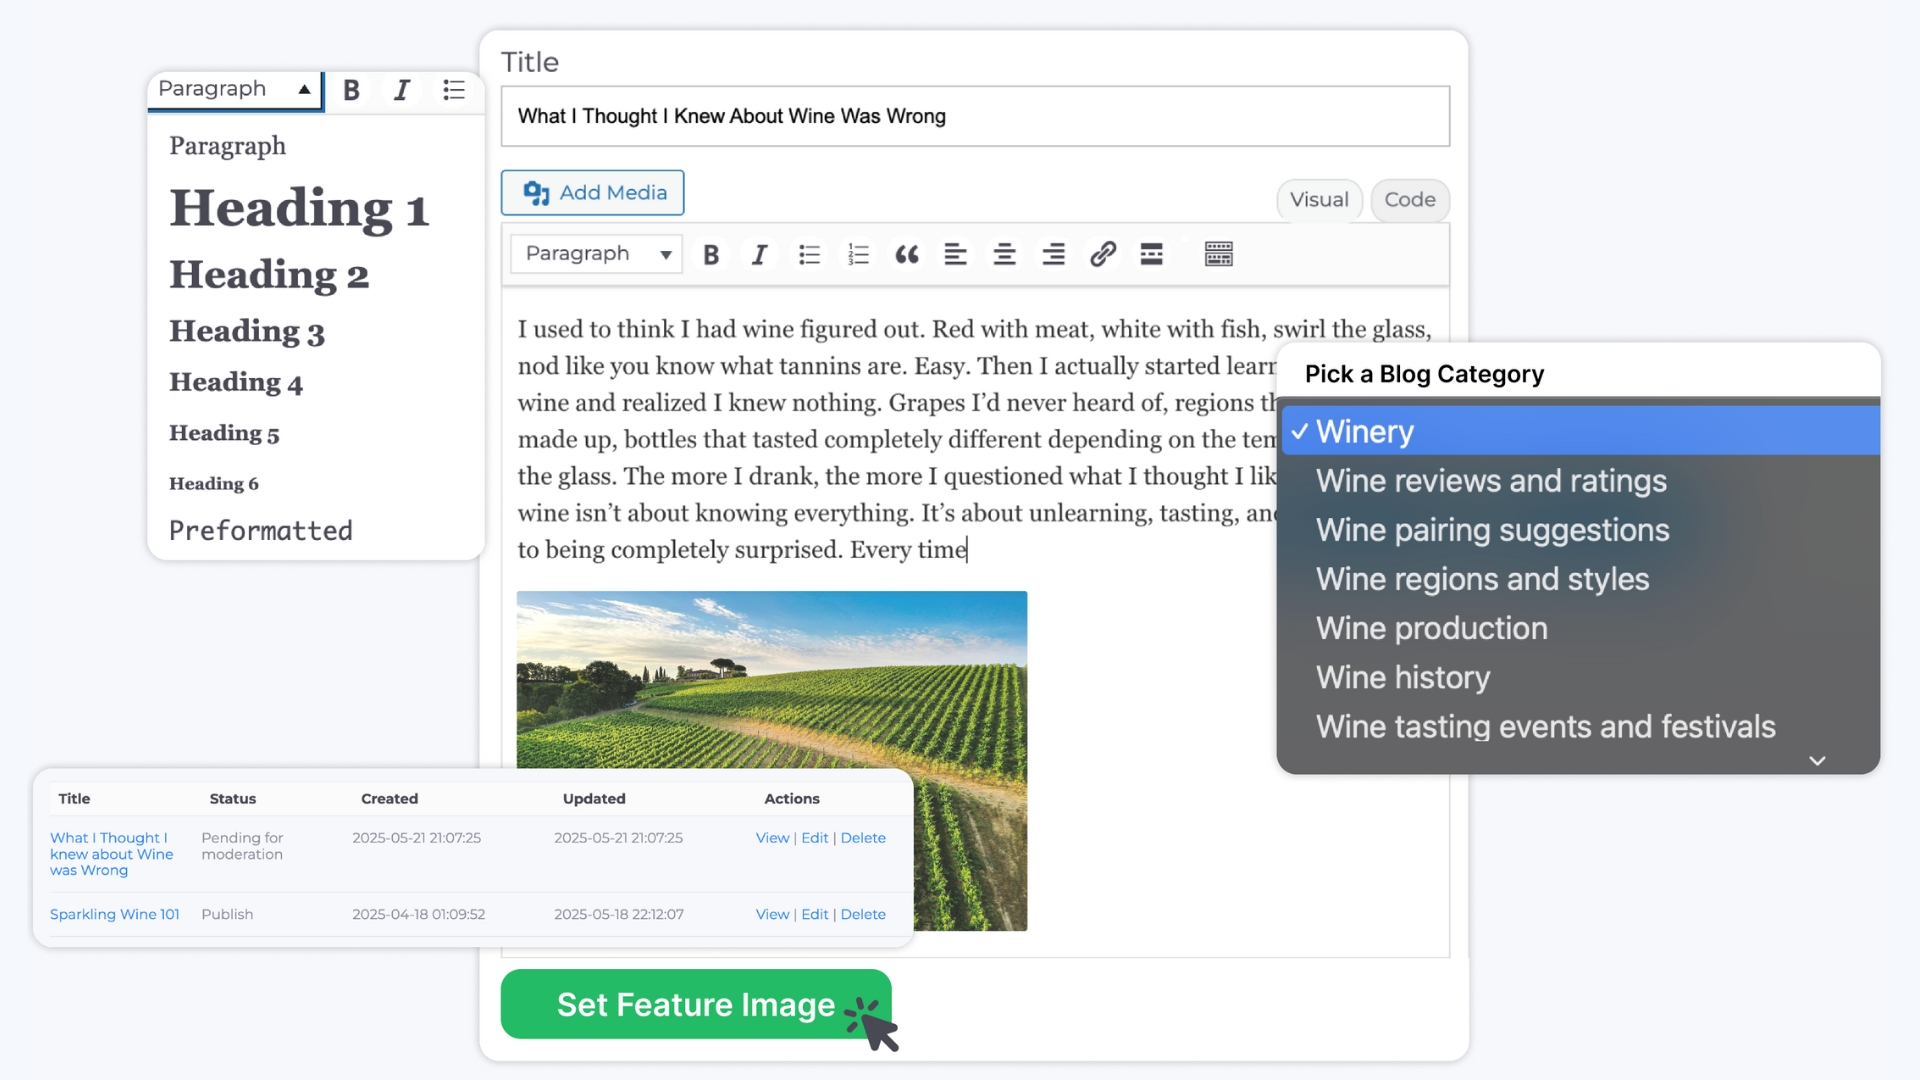Image resolution: width=1920 pixels, height=1080 pixels.
Task: Align the text right
Action: pyautogui.click(x=1053, y=255)
